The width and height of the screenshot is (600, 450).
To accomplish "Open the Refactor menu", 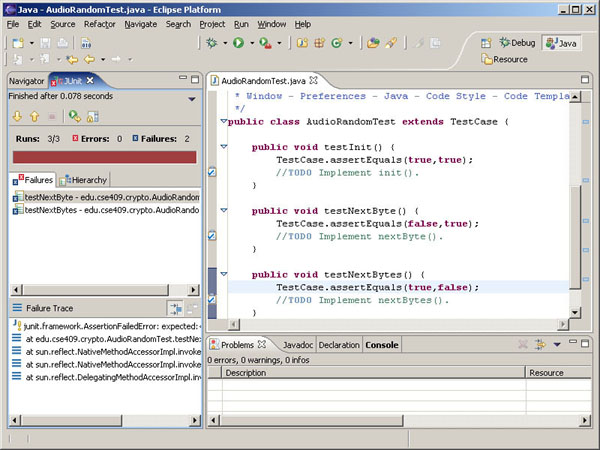I will coord(99,23).
